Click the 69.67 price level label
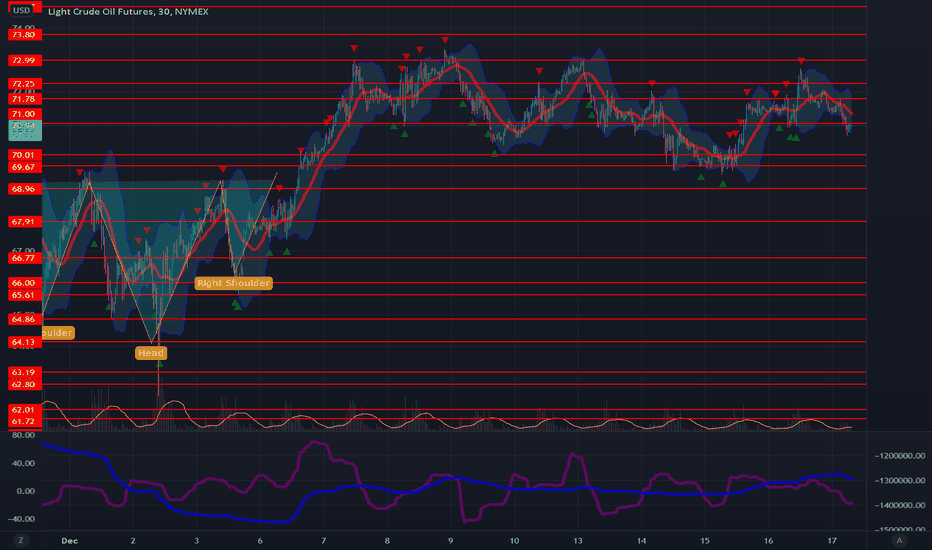The image size is (932, 550). coord(24,167)
